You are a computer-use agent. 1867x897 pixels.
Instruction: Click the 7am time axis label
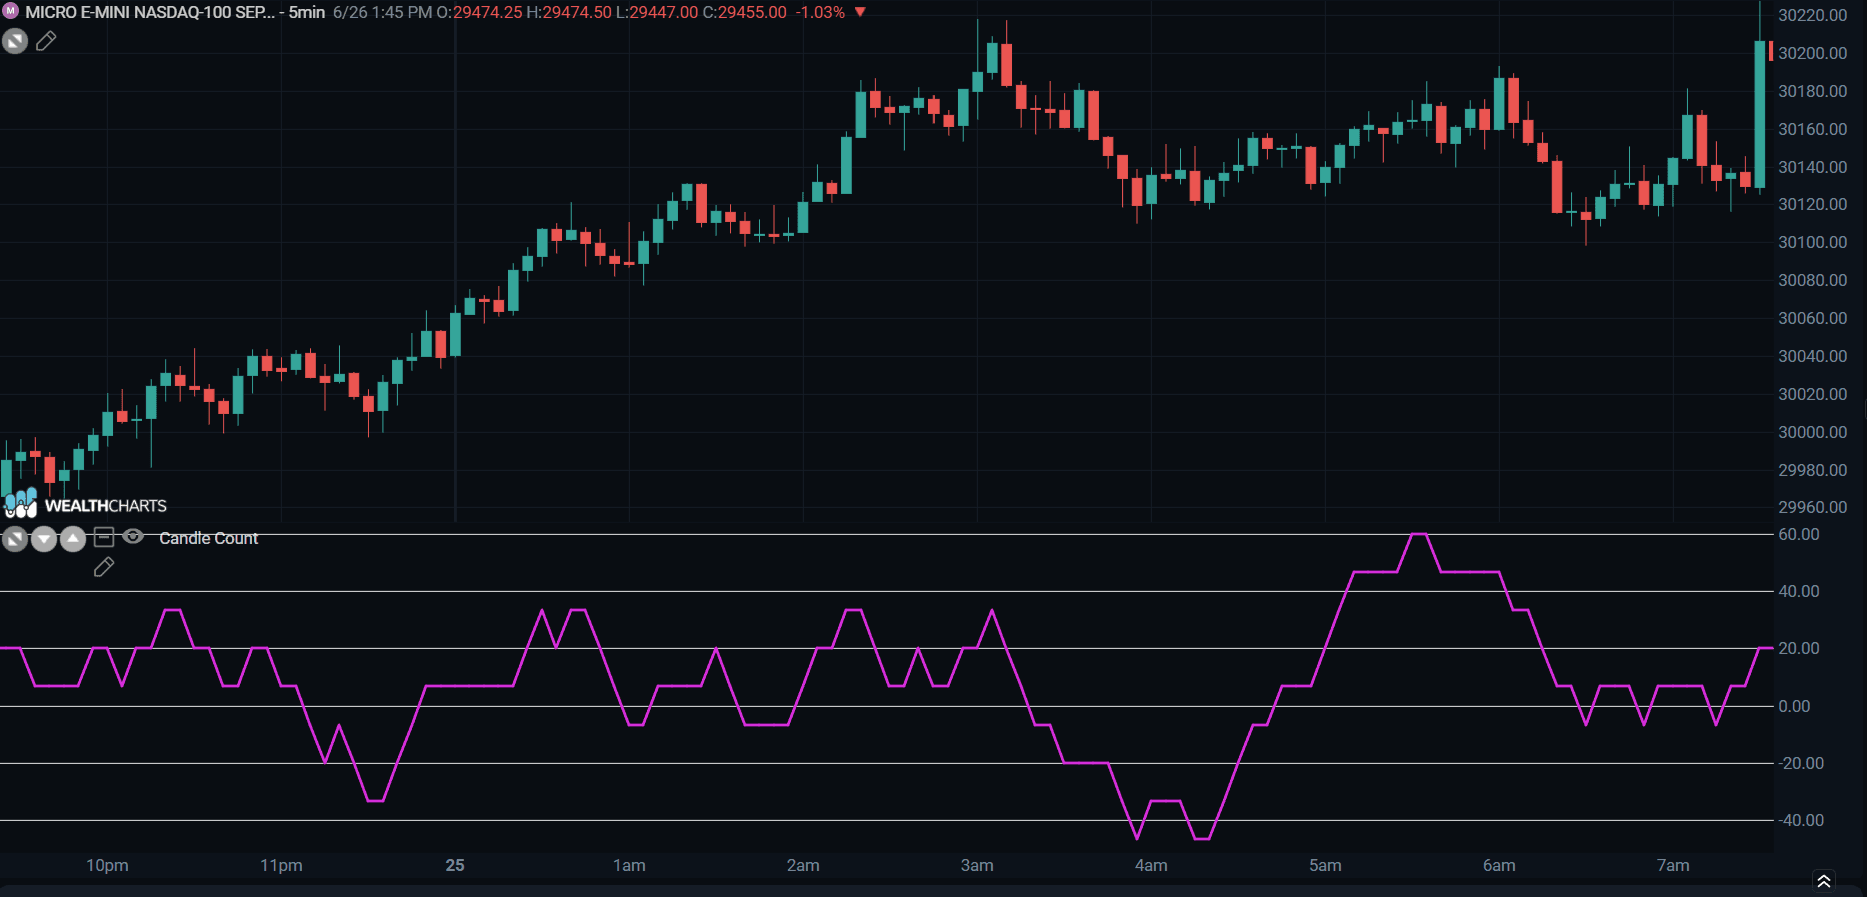(1673, 865)
